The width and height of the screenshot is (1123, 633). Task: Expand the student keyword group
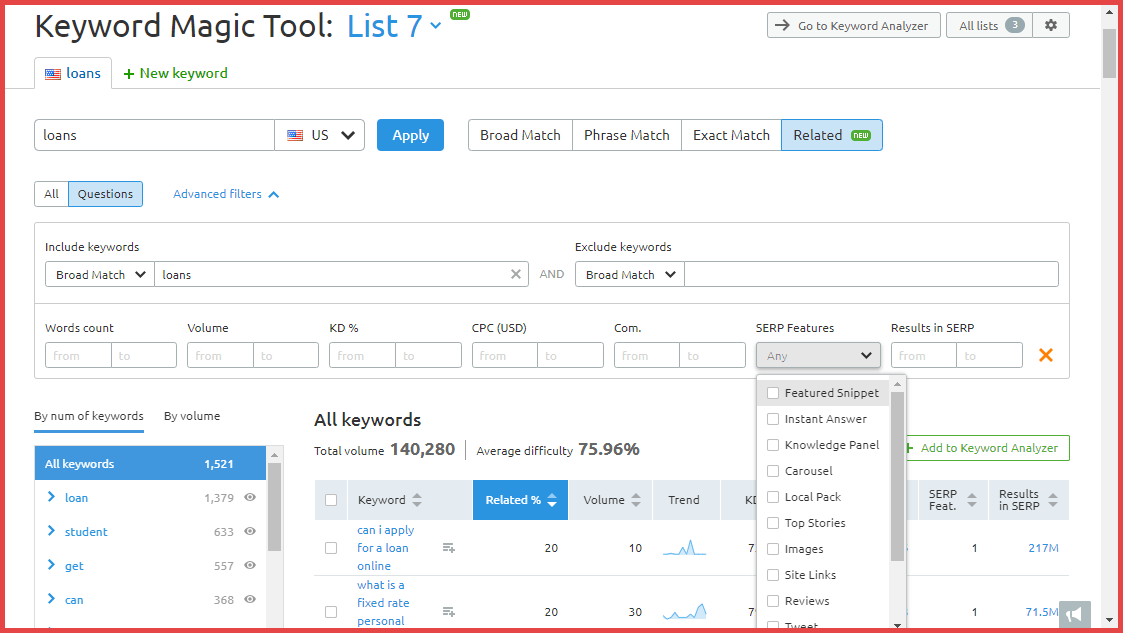tap(51, 531)
